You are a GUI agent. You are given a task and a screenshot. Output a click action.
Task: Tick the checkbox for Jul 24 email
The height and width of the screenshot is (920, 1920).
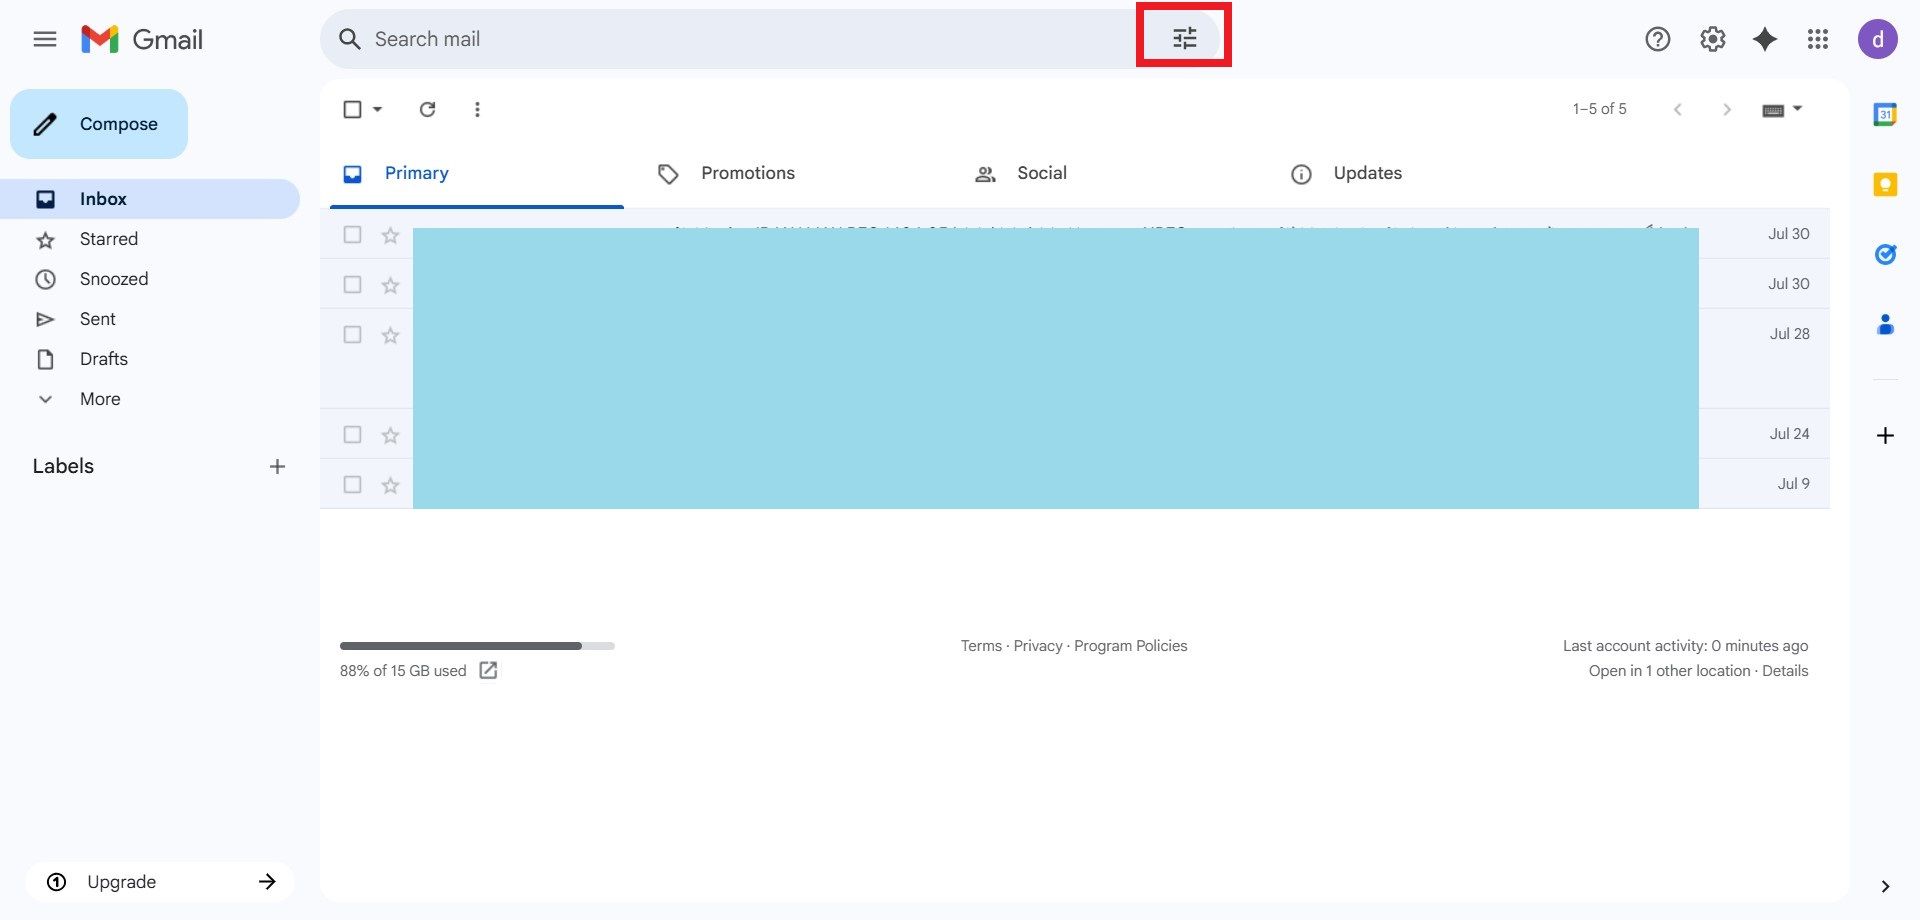coord(352,434)
